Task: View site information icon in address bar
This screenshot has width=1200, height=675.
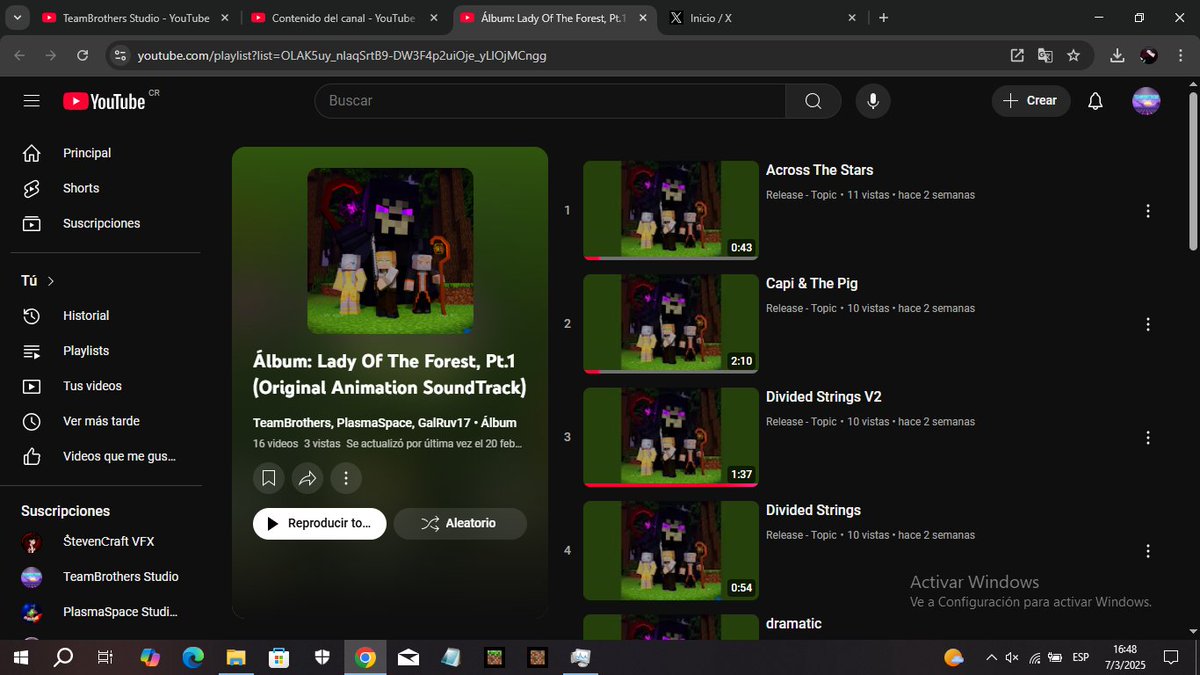Action: point(119,56)
